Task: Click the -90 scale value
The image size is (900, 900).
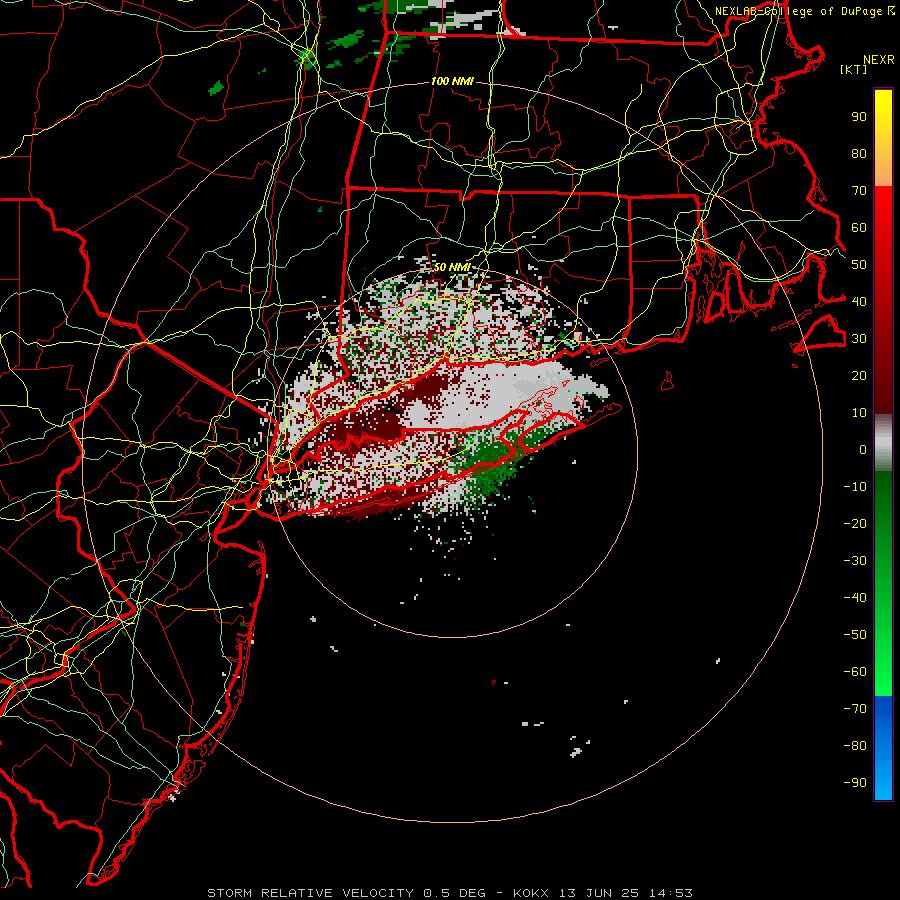Action: point(855,783)
